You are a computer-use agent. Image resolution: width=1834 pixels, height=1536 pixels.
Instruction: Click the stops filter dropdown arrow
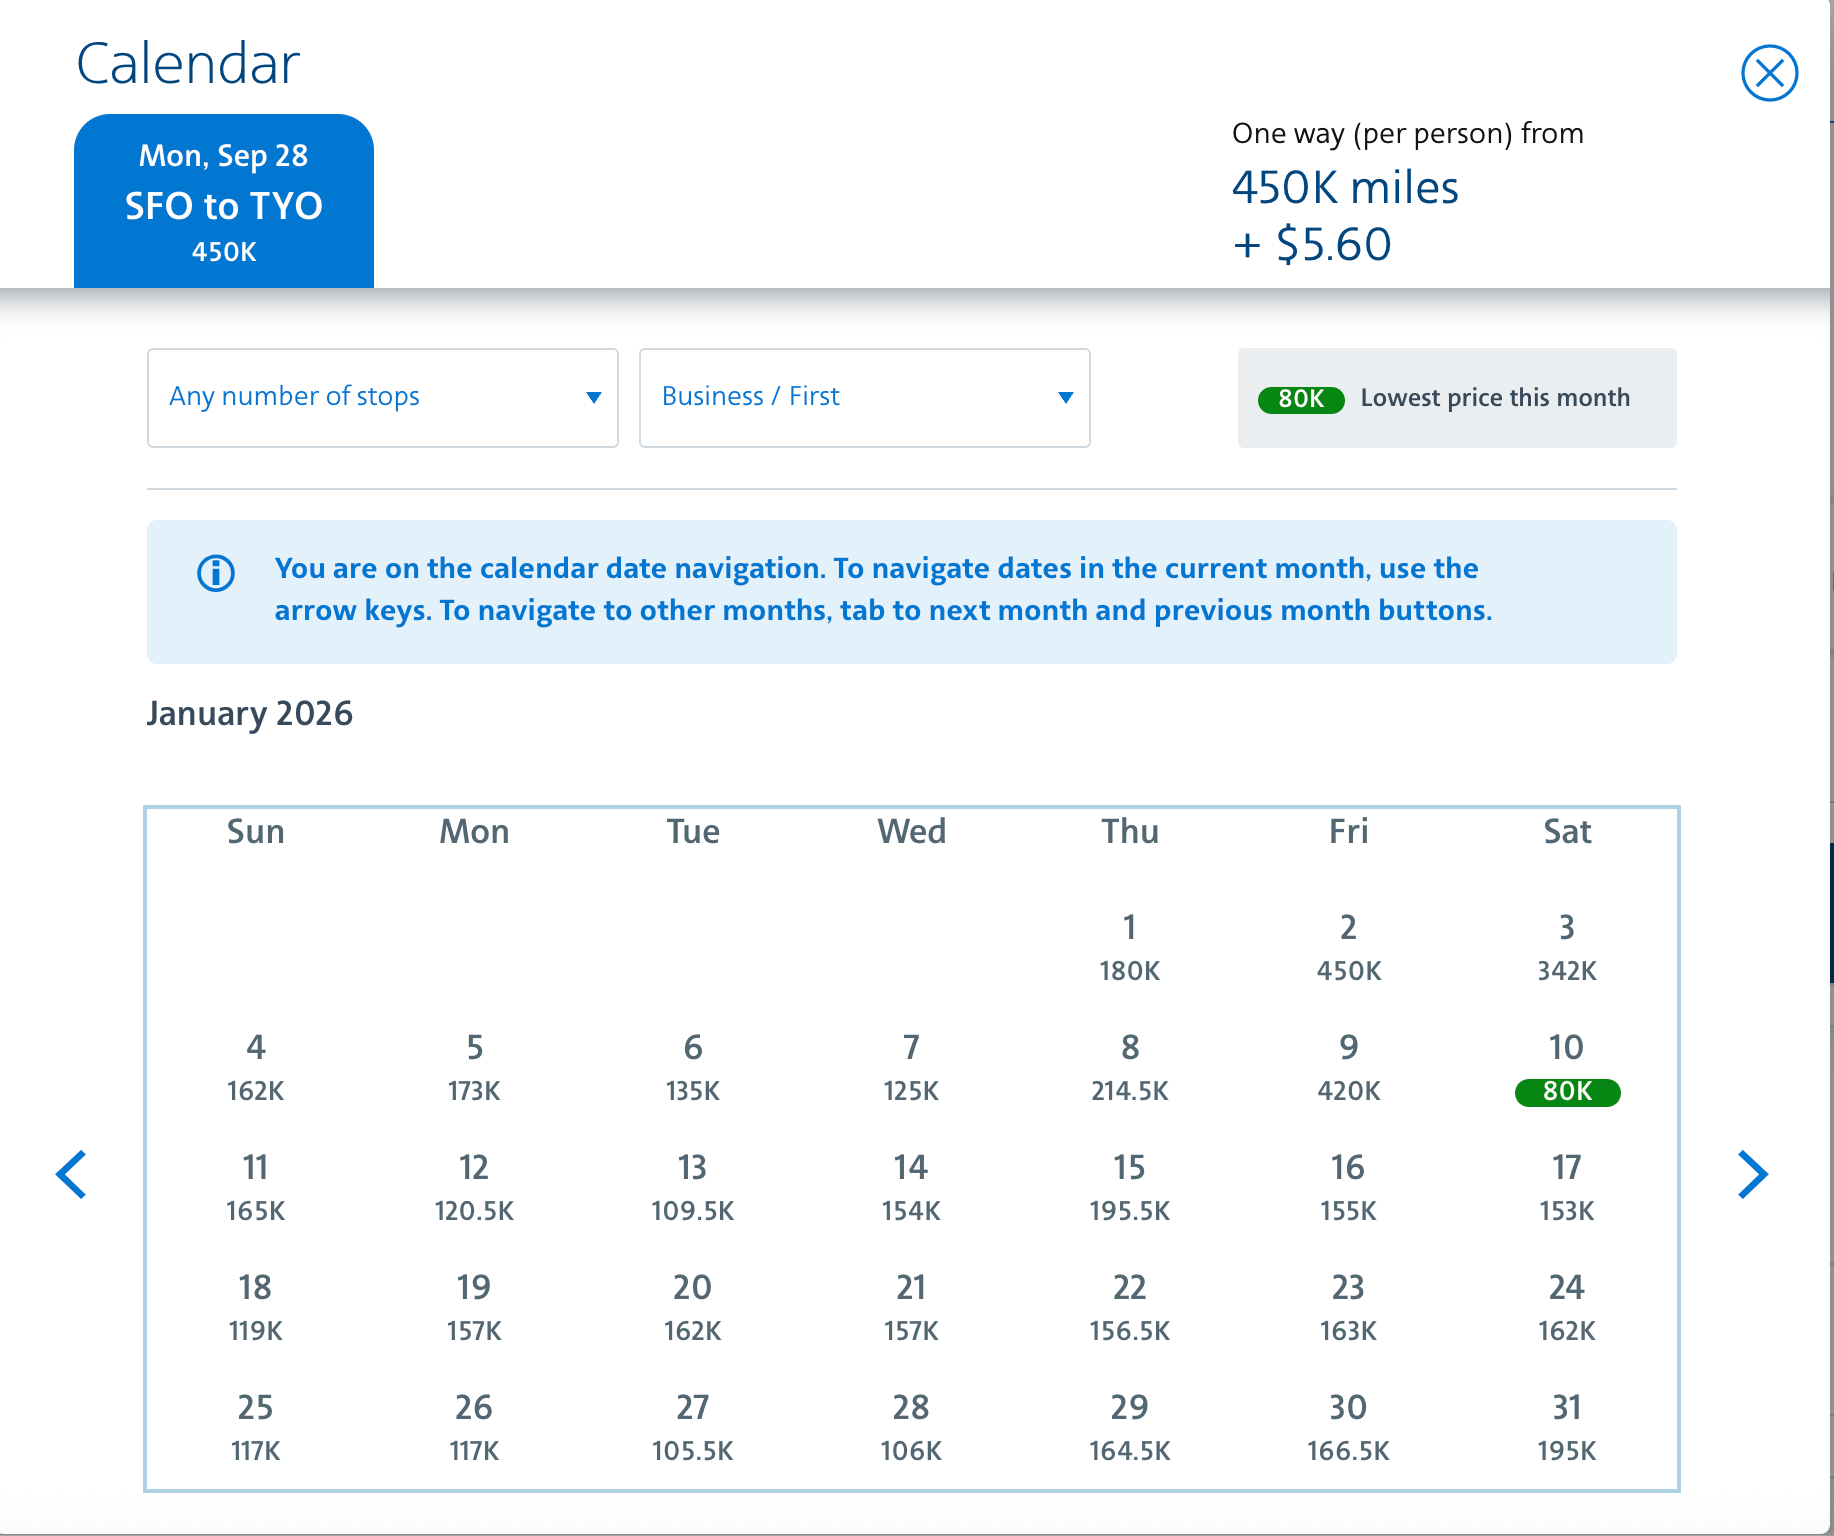592,397
